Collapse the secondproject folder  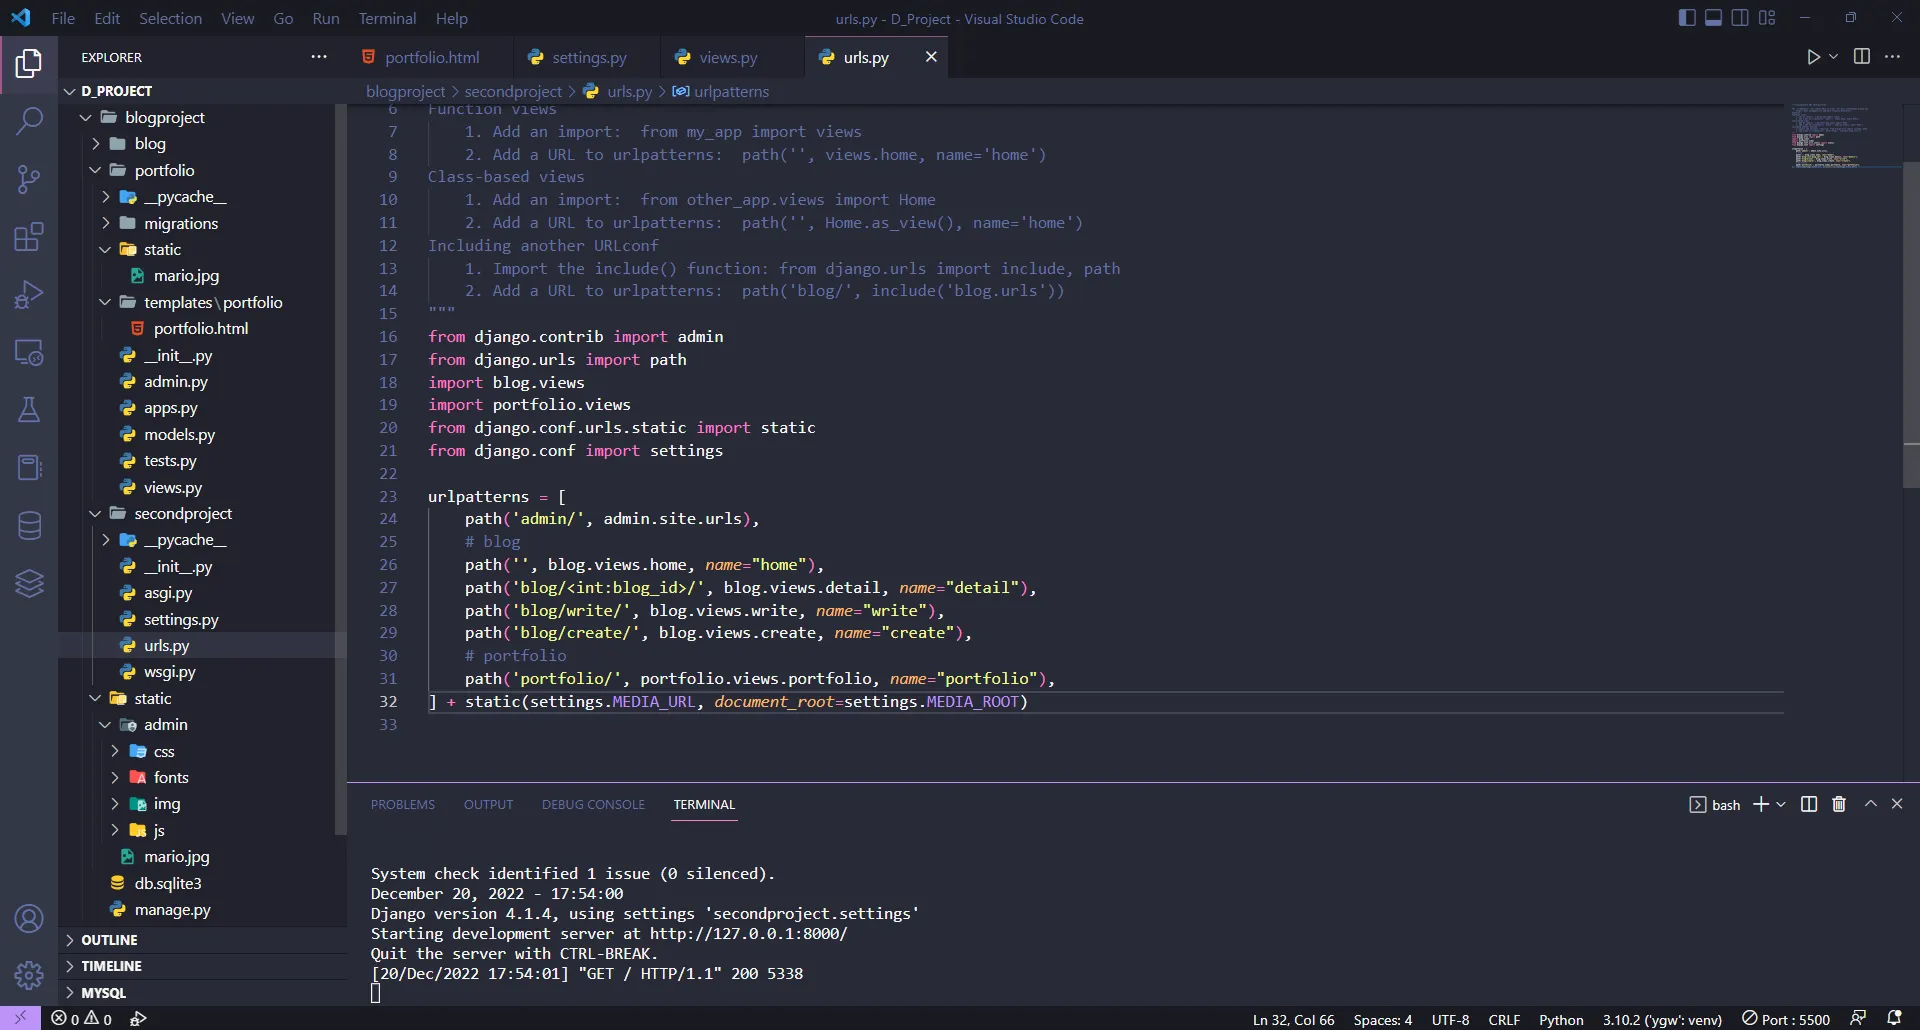pyautogui.click(x=96, y=514)
